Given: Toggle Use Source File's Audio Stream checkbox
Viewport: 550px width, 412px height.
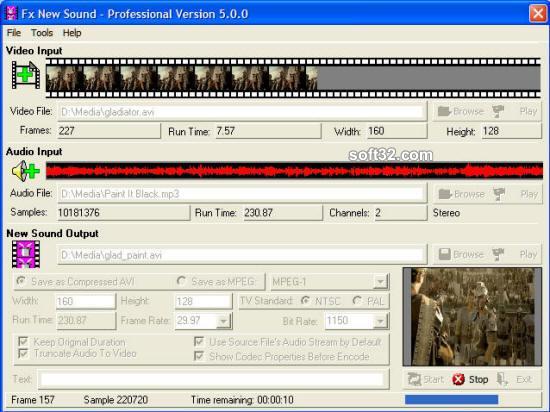Looking at the screenshot, I should (199, 341).
